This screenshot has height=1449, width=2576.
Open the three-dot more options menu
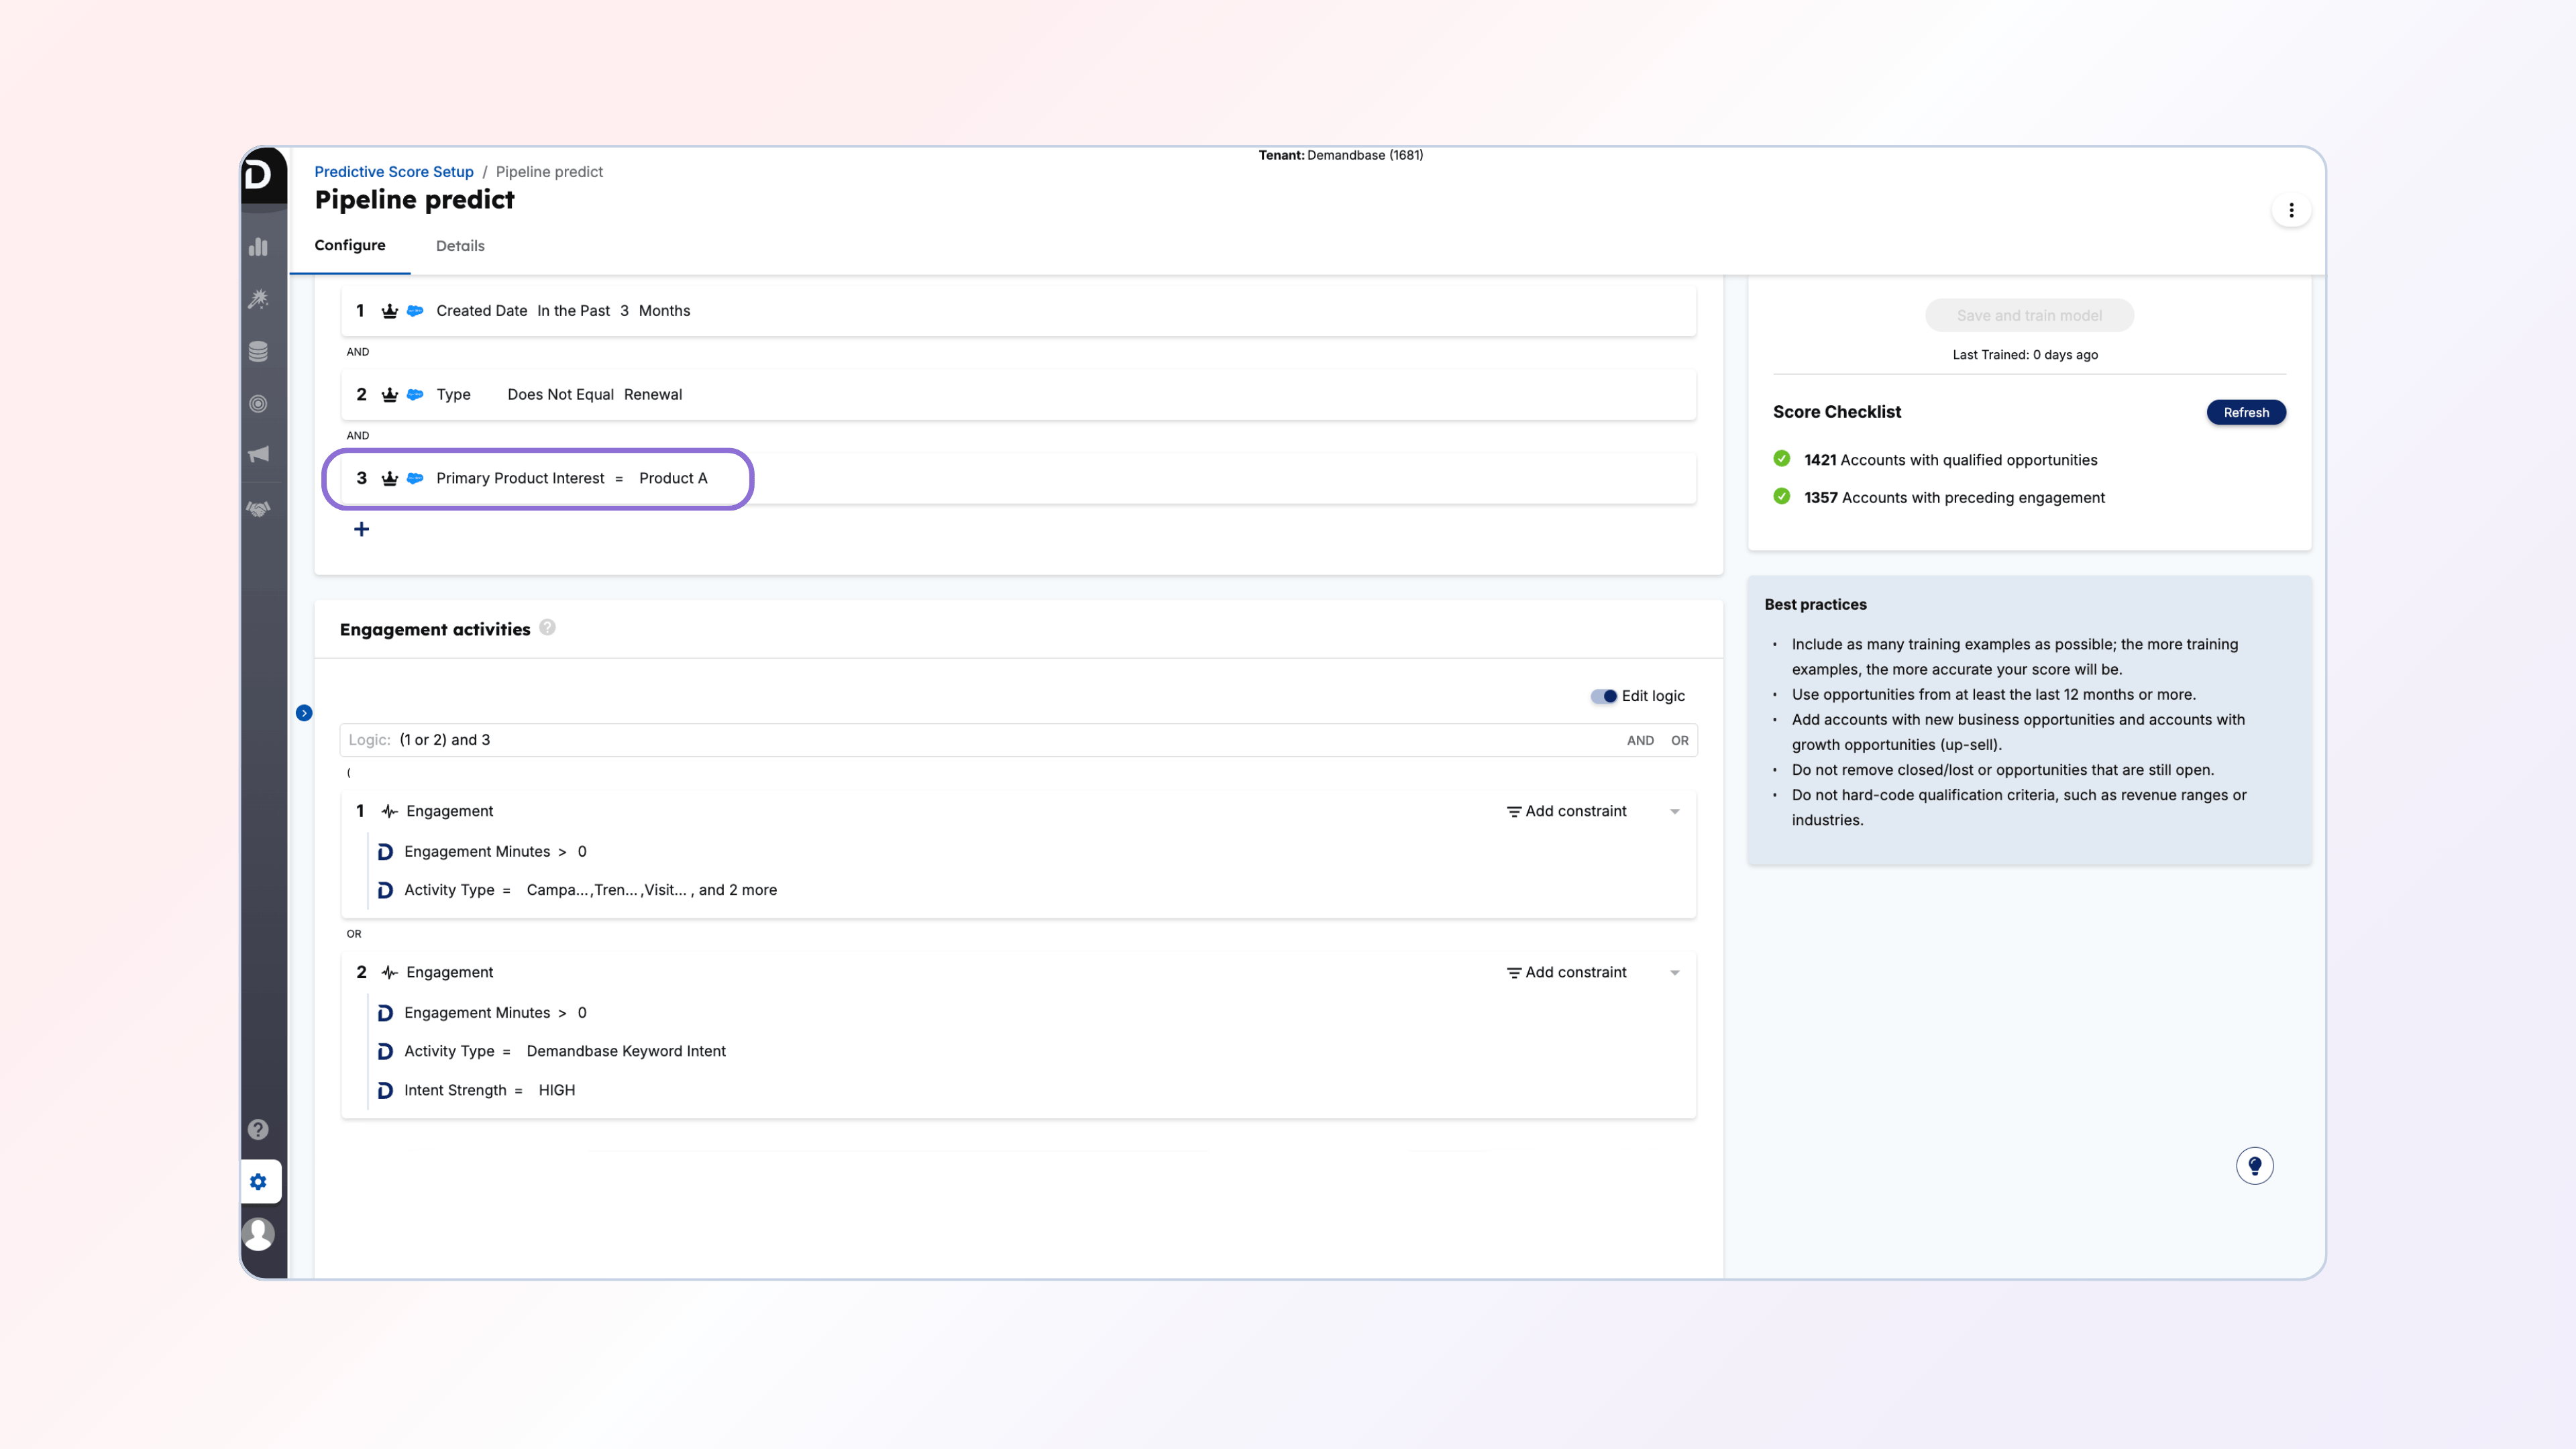click(x=2291, y=210)
